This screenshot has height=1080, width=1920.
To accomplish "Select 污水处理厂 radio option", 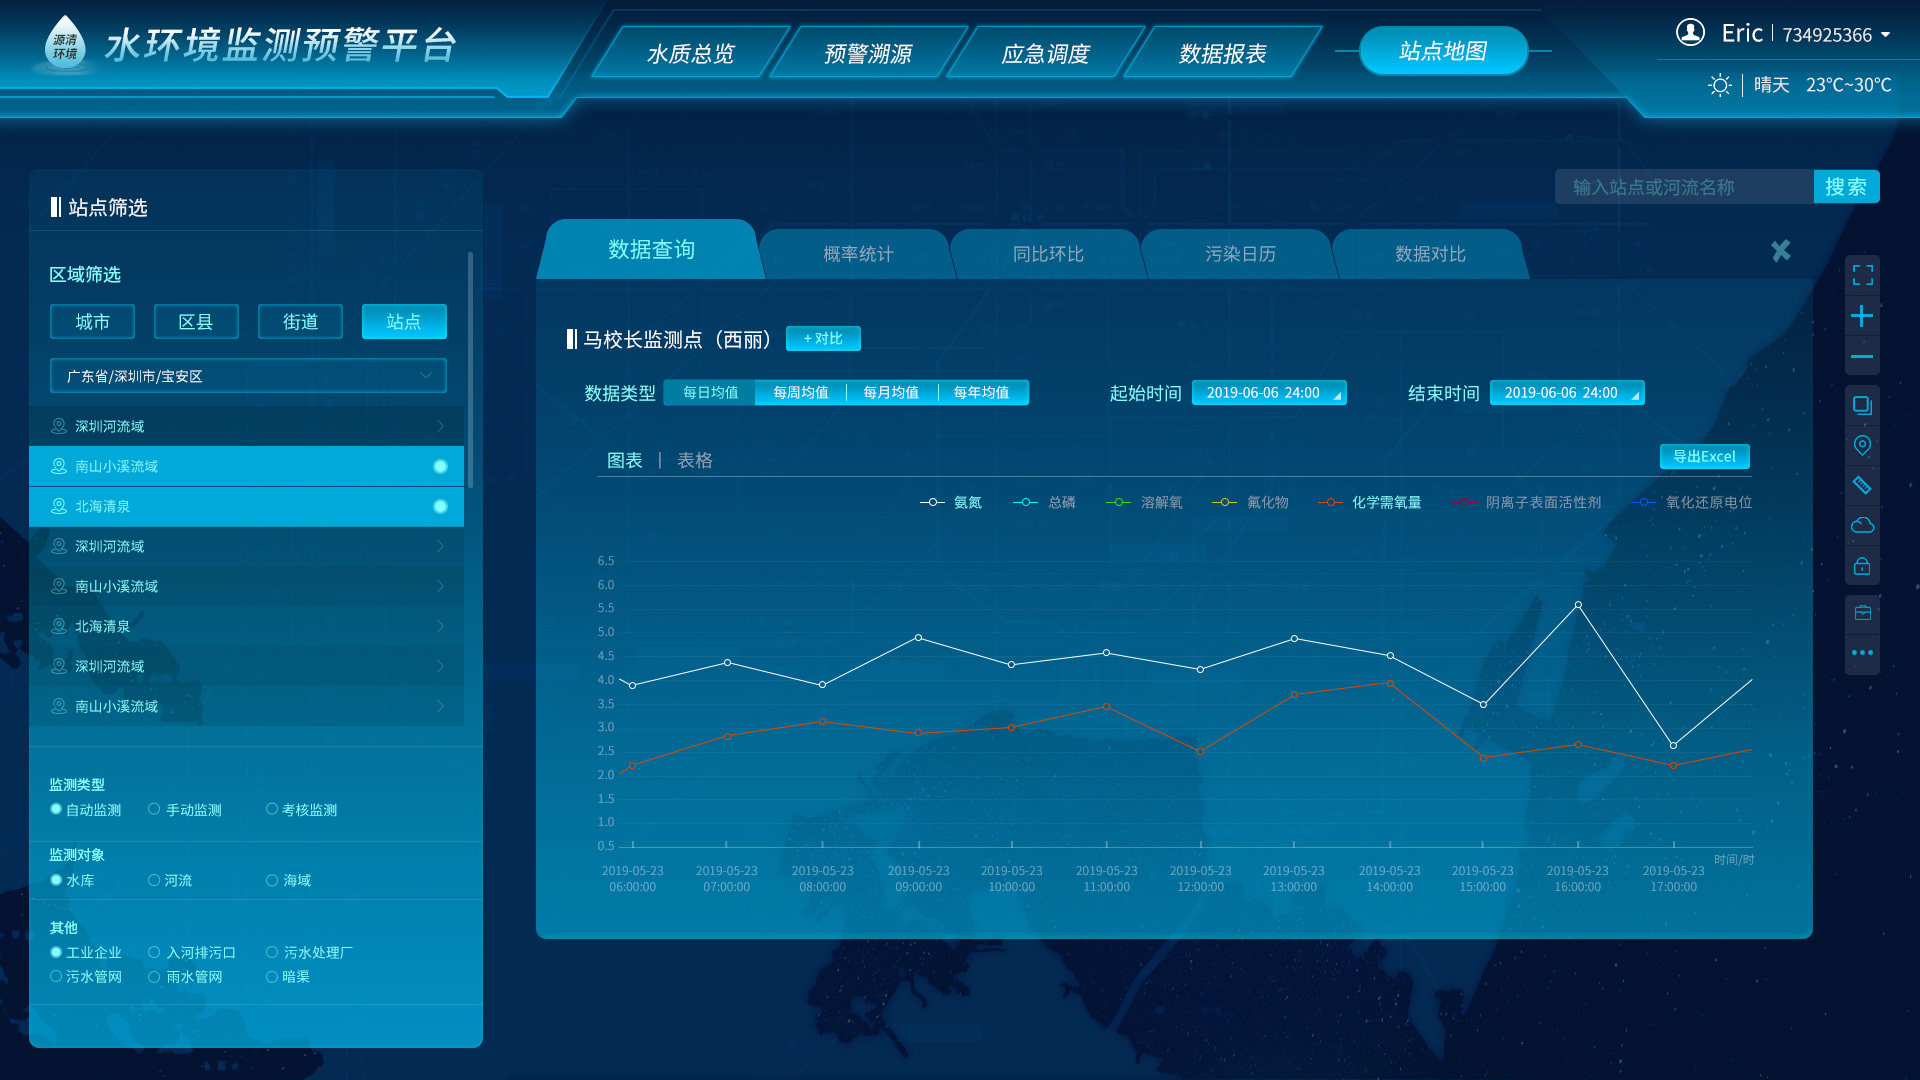I will point(272,952).
